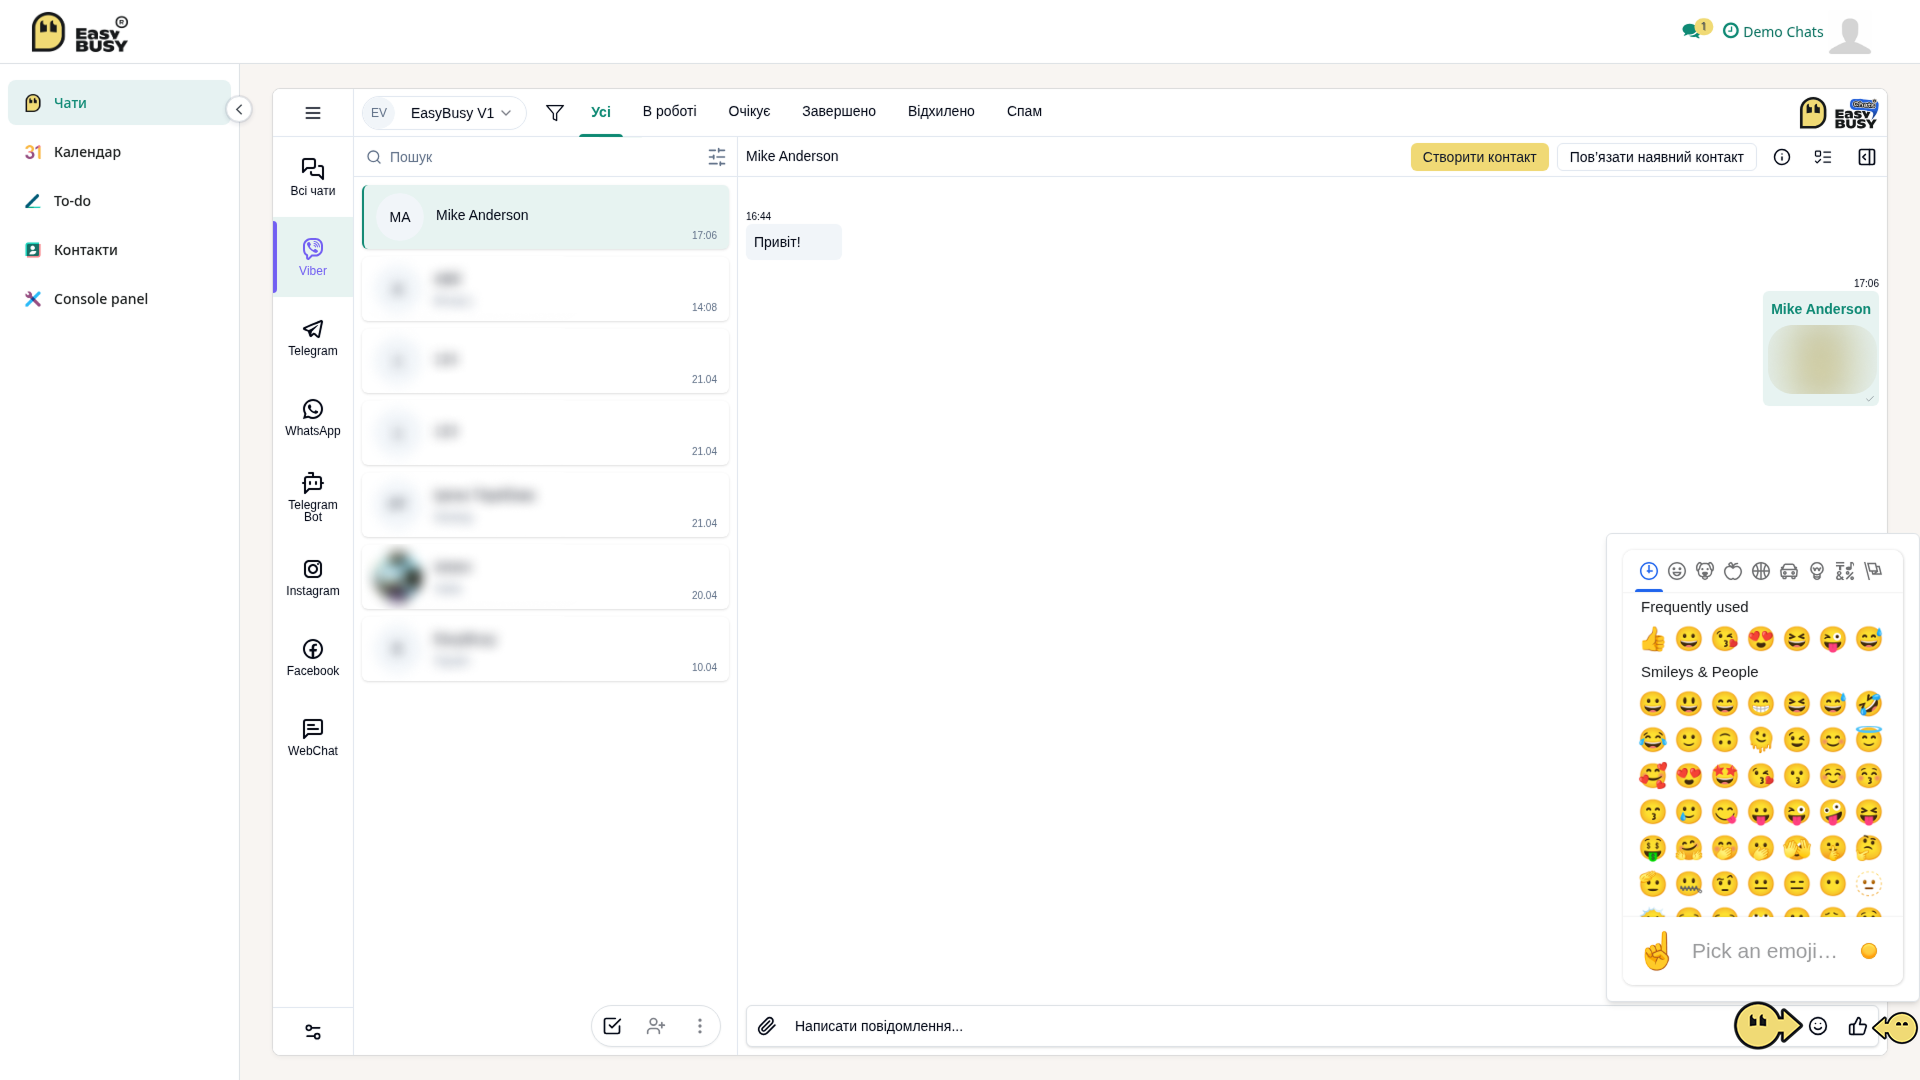Open the image message from Mike Anderson

coord(1822,359)
